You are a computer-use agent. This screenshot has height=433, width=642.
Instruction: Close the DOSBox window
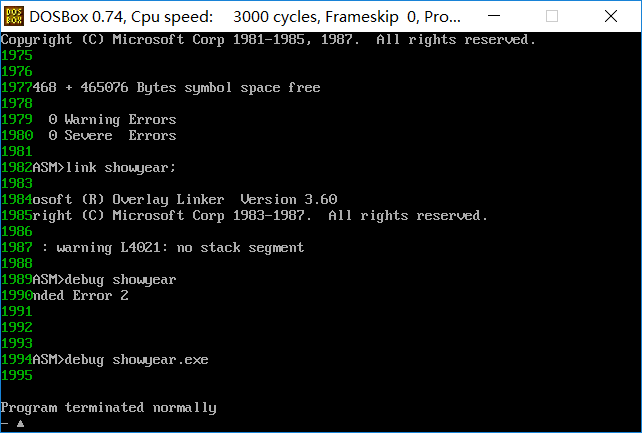pyautogui.click(x=611, y=16)
